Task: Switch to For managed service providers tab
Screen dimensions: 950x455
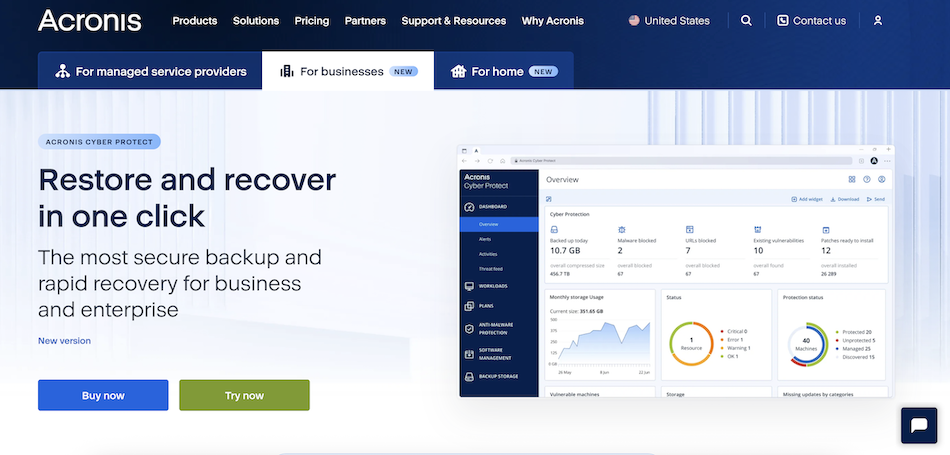Action: pyautogui.click(x=150, y=71)
